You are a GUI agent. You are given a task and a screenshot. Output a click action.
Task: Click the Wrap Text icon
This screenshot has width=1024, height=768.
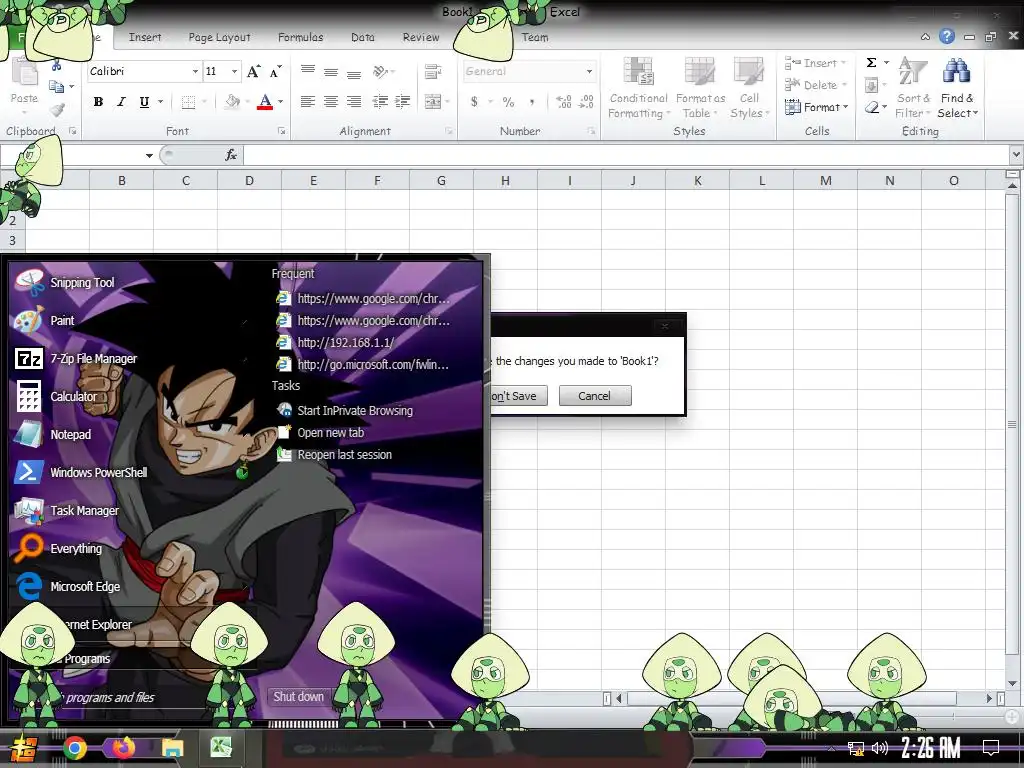432,71
